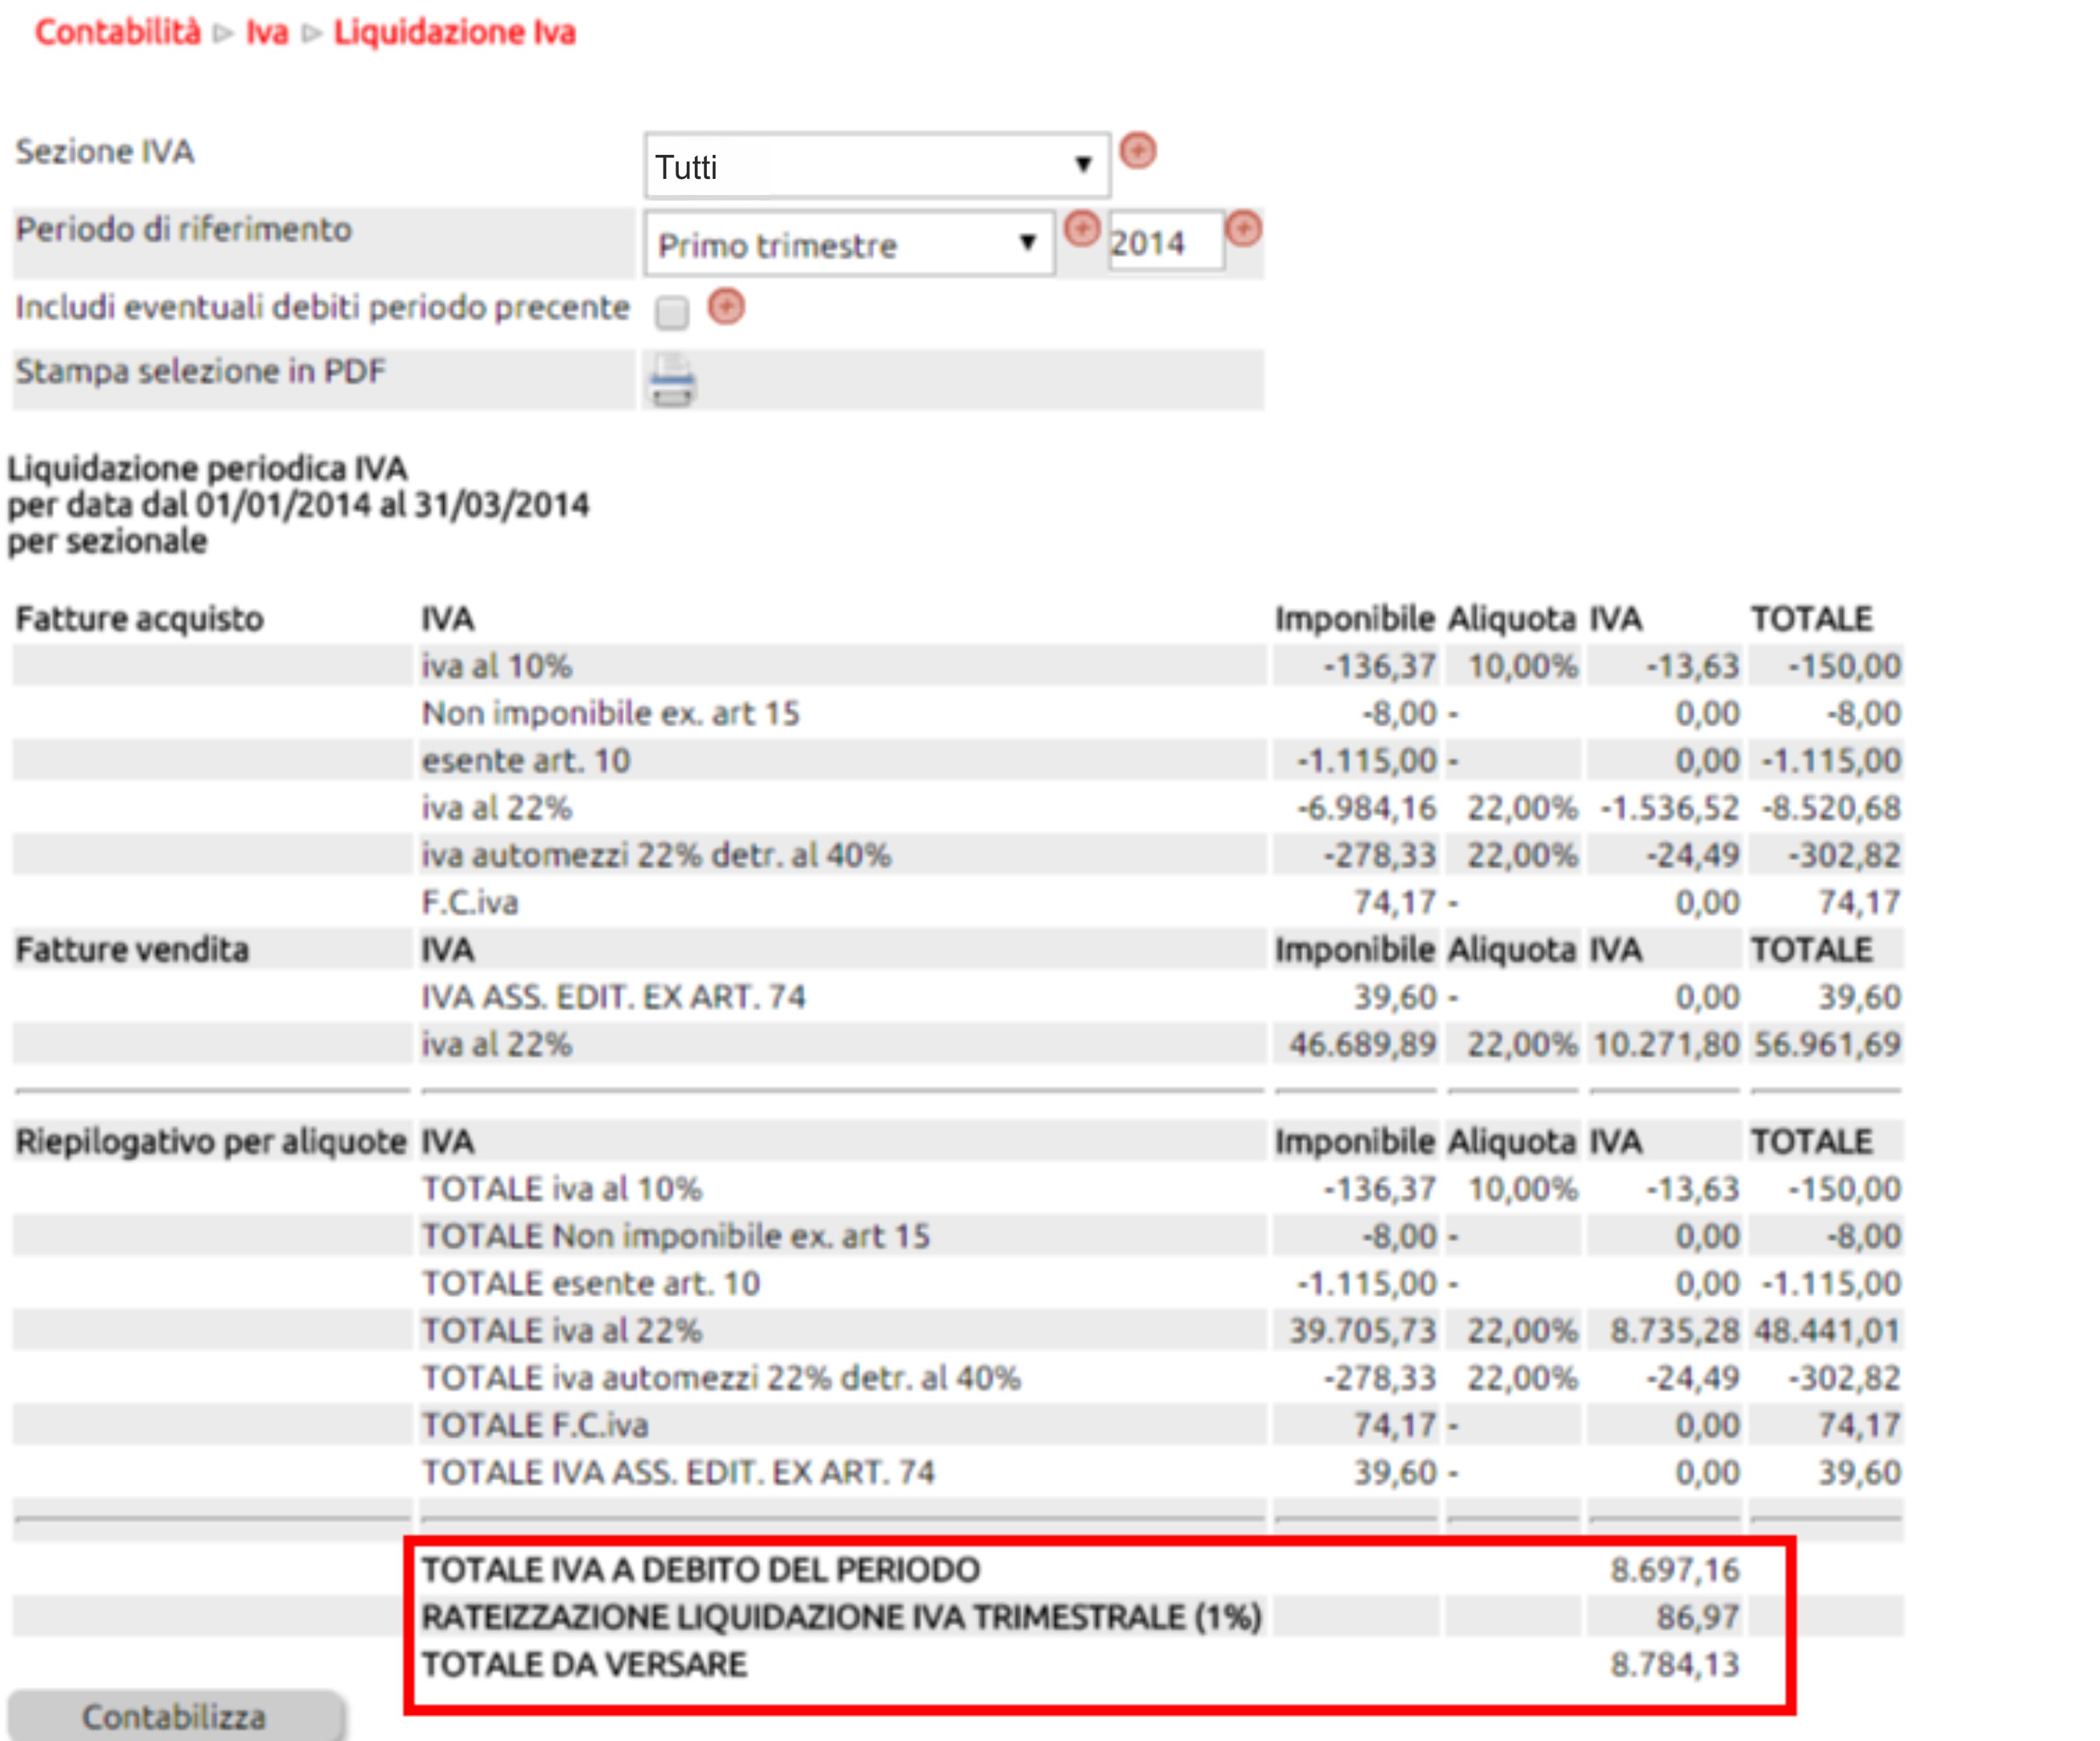Image resolution: width=2100 pixels, height=1741 pixels.
Task: Go to Iva in the breadcrumb
Action: click(267, 32)
